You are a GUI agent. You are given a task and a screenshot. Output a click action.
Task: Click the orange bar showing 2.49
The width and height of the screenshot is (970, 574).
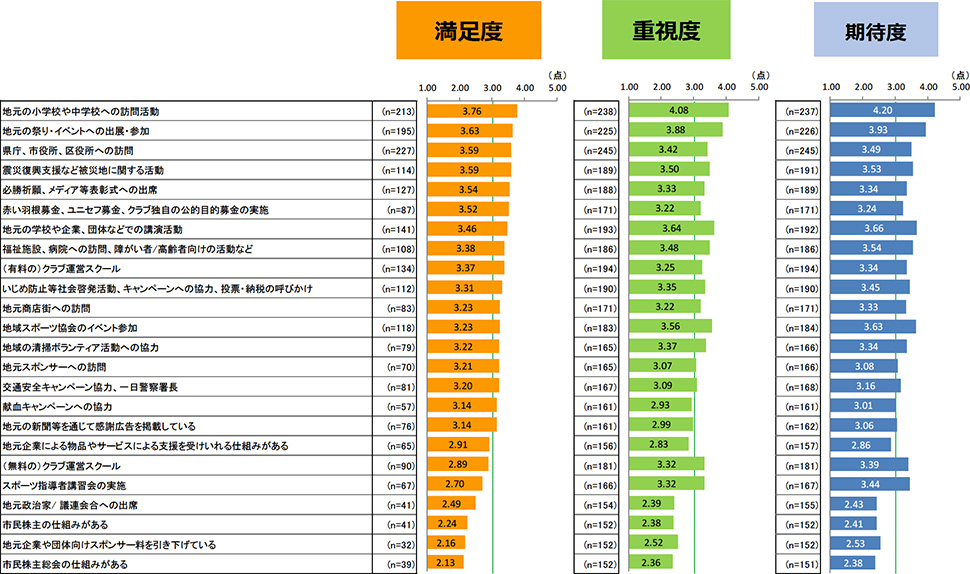[x=452, y=504]
